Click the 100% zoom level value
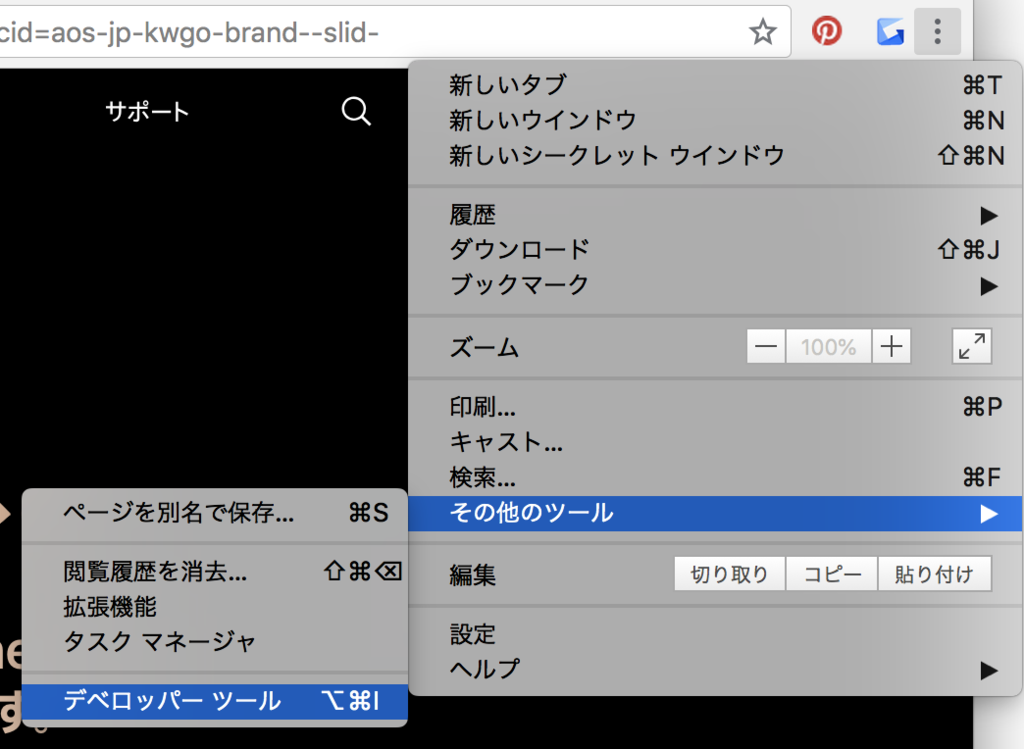The height and width of the screenshot is (749, 1024). pos(828,346)
